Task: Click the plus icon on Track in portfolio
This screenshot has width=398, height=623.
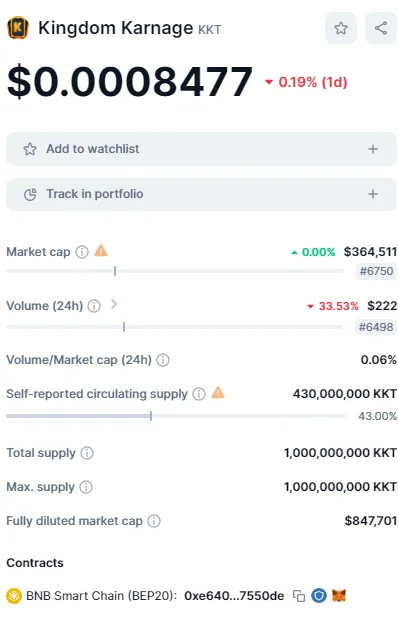Action: tap(373, 194)
